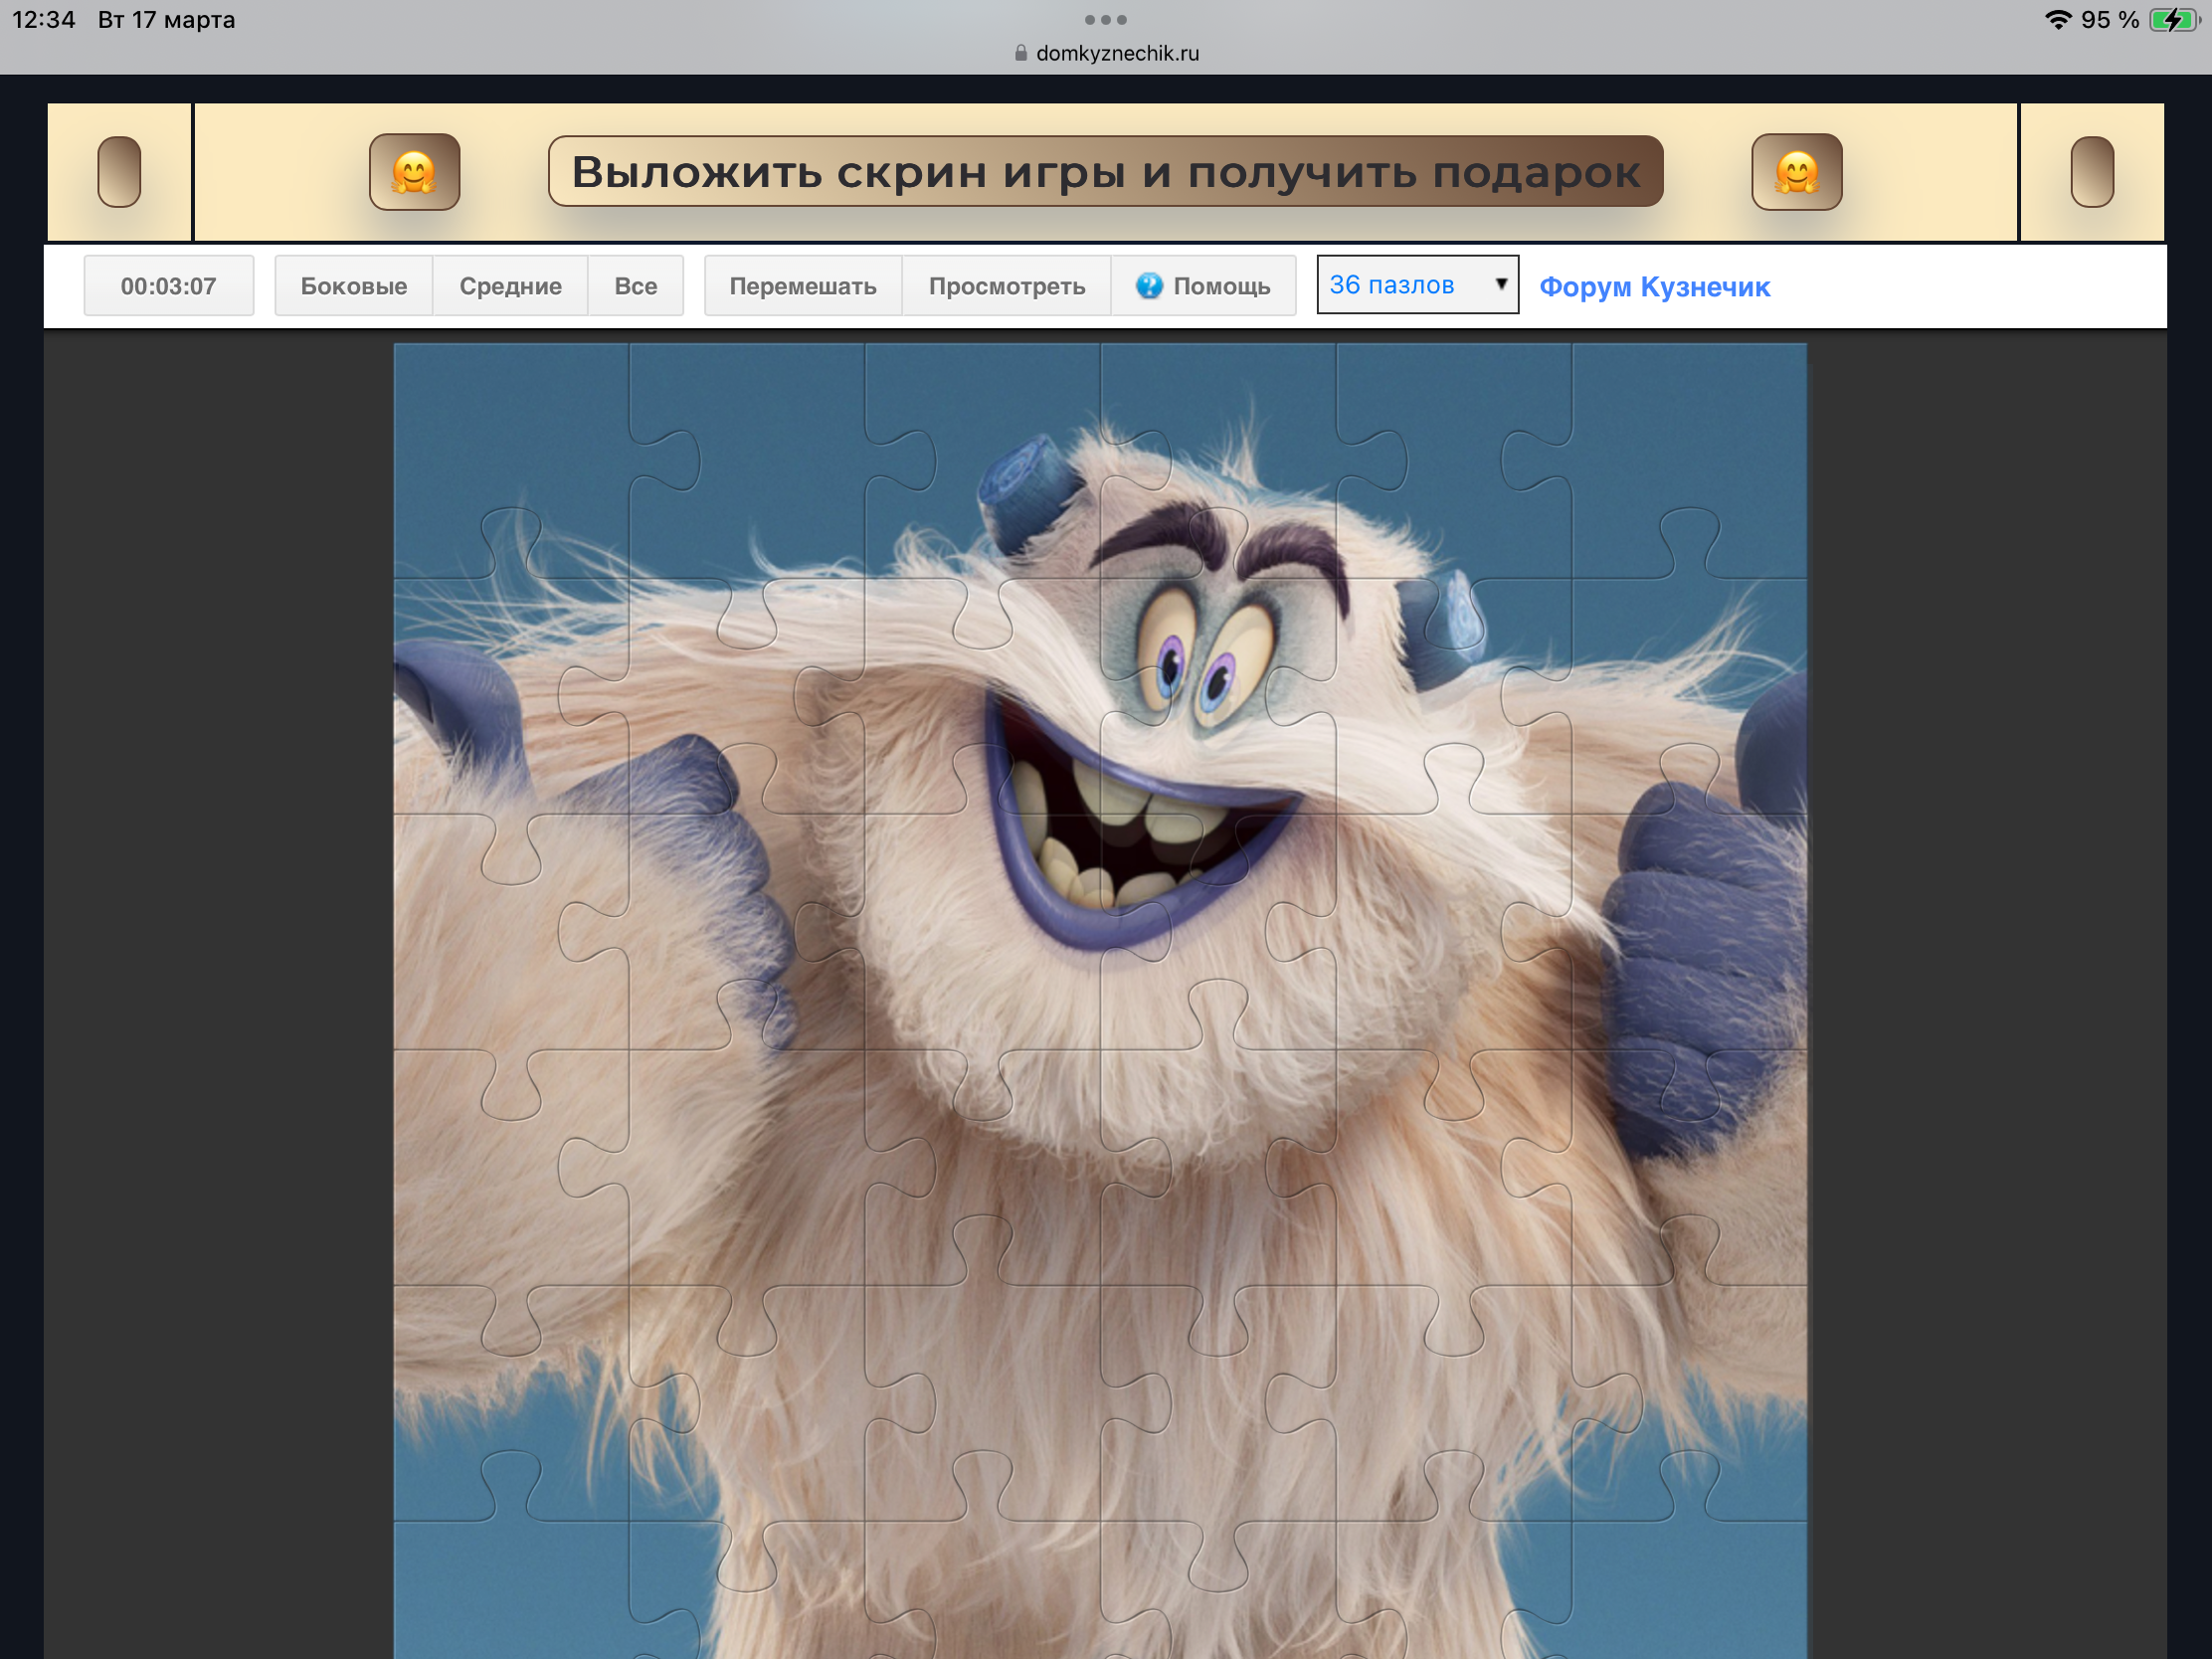The width and height of the screenshot is (2212, 1659).
Task: Click the blue question mark help icon
Action: tap(1149, 286)
